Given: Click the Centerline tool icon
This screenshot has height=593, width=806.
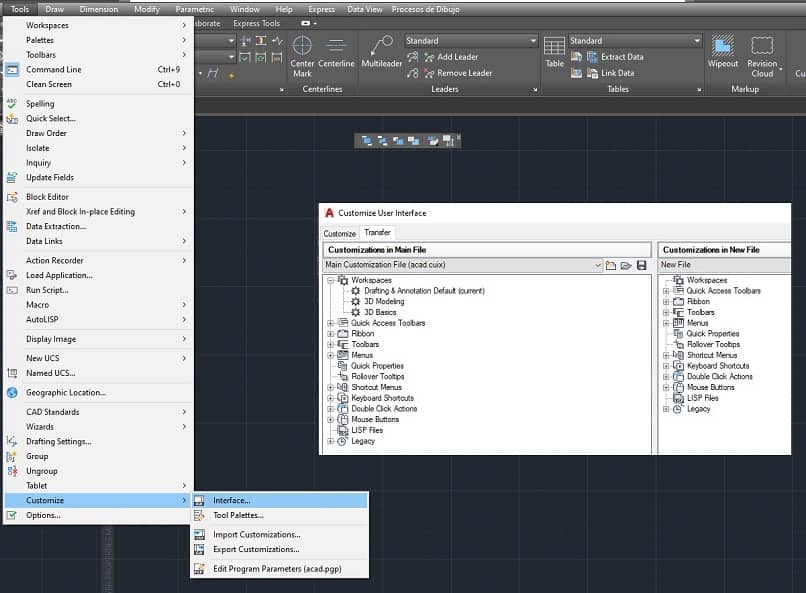Looking at the screenshot, I should (336, 46).
